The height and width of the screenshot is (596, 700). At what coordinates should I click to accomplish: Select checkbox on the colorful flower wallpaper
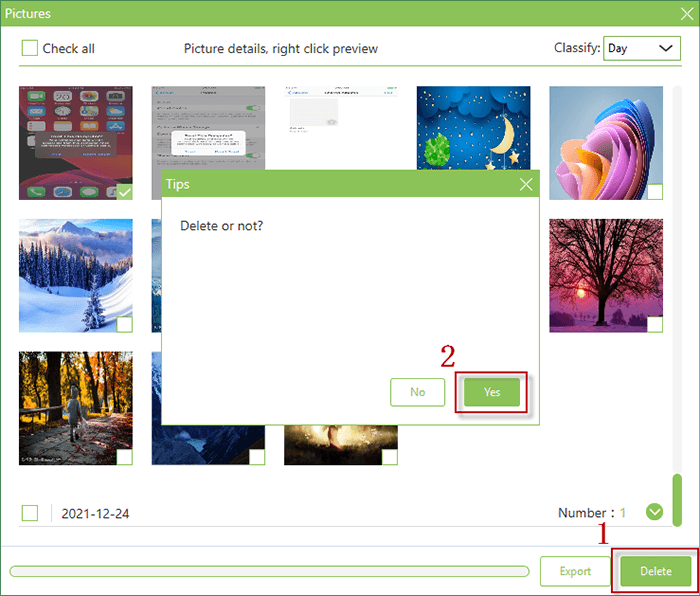(655, 192)
